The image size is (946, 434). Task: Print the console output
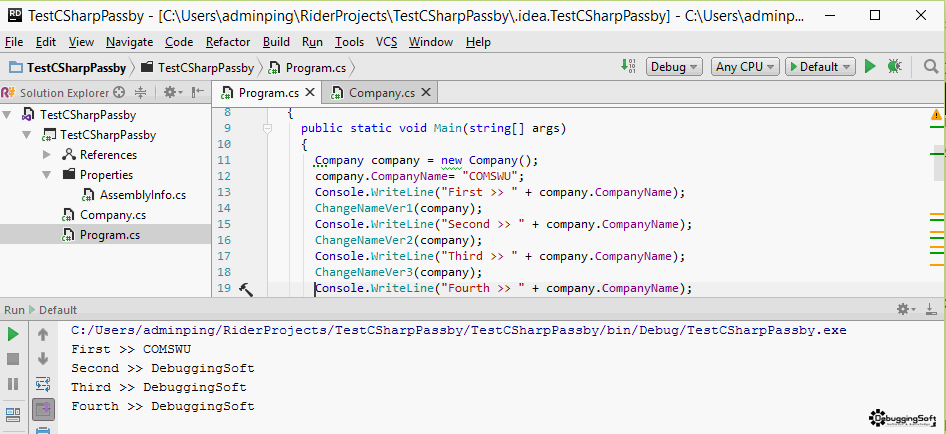[x=43, y=430]
